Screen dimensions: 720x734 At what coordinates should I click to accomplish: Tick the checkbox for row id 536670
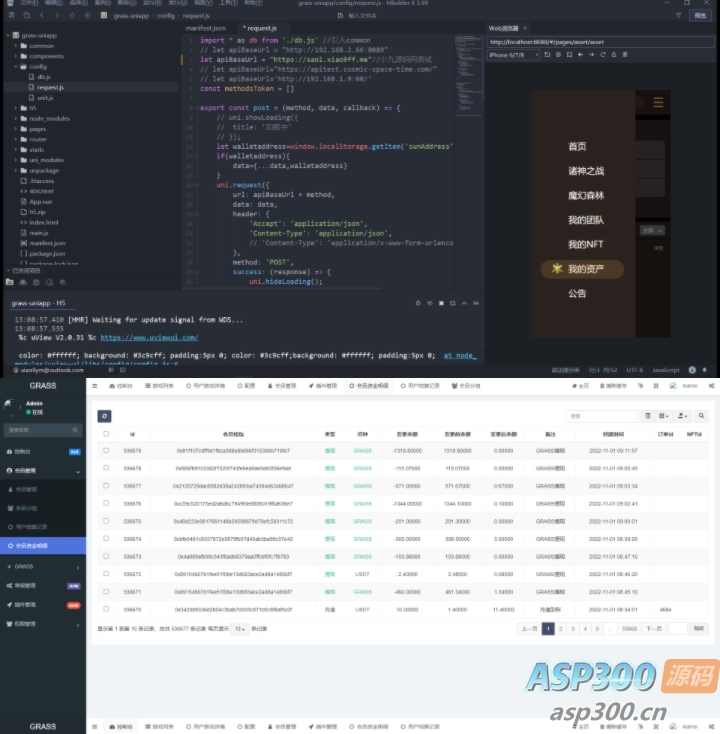pyautogui.click(x=106, y=609)
